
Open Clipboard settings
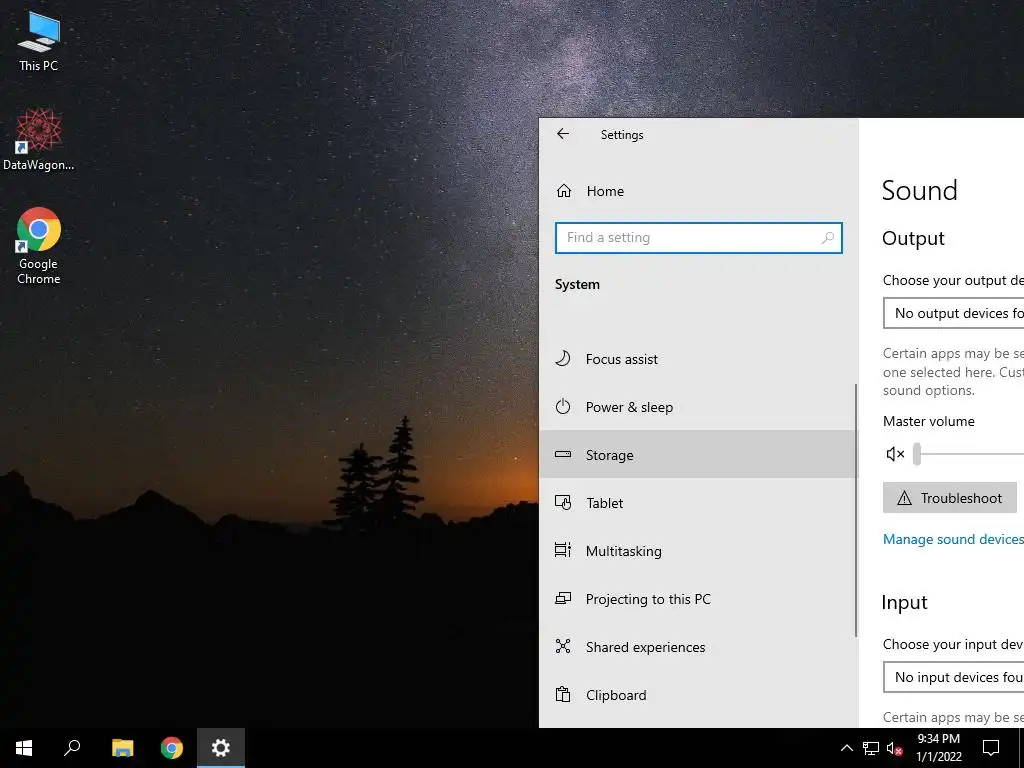tap(697, 695)
